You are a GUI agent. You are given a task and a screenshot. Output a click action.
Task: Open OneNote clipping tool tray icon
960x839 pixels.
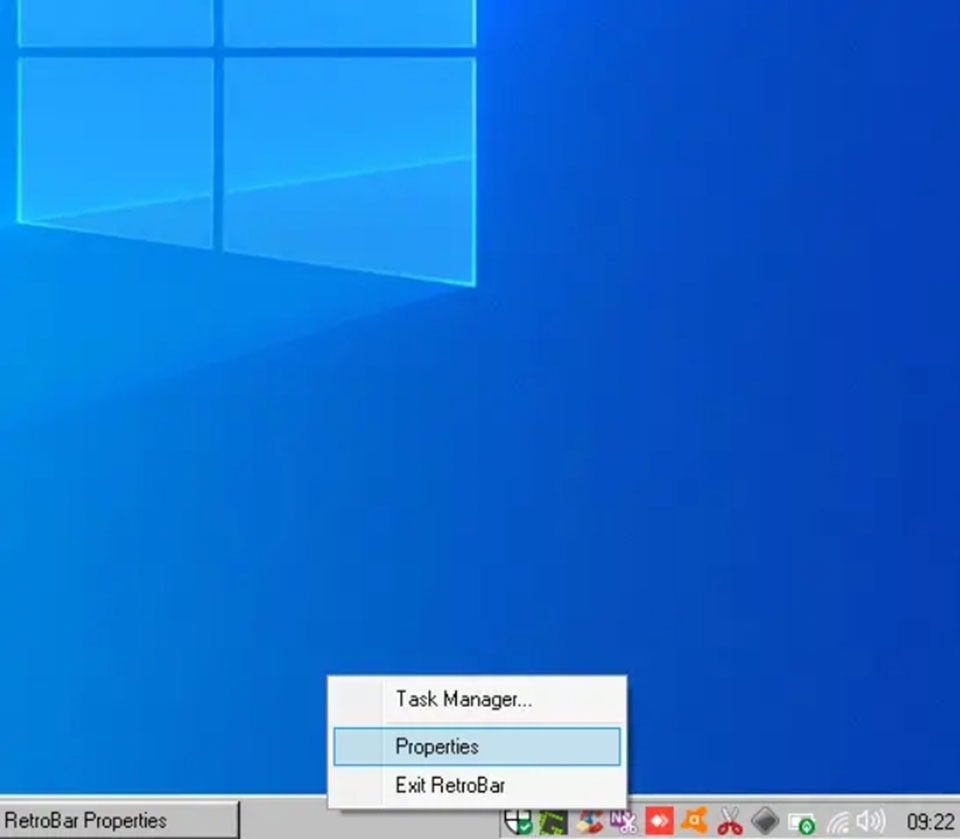[624, 821]
